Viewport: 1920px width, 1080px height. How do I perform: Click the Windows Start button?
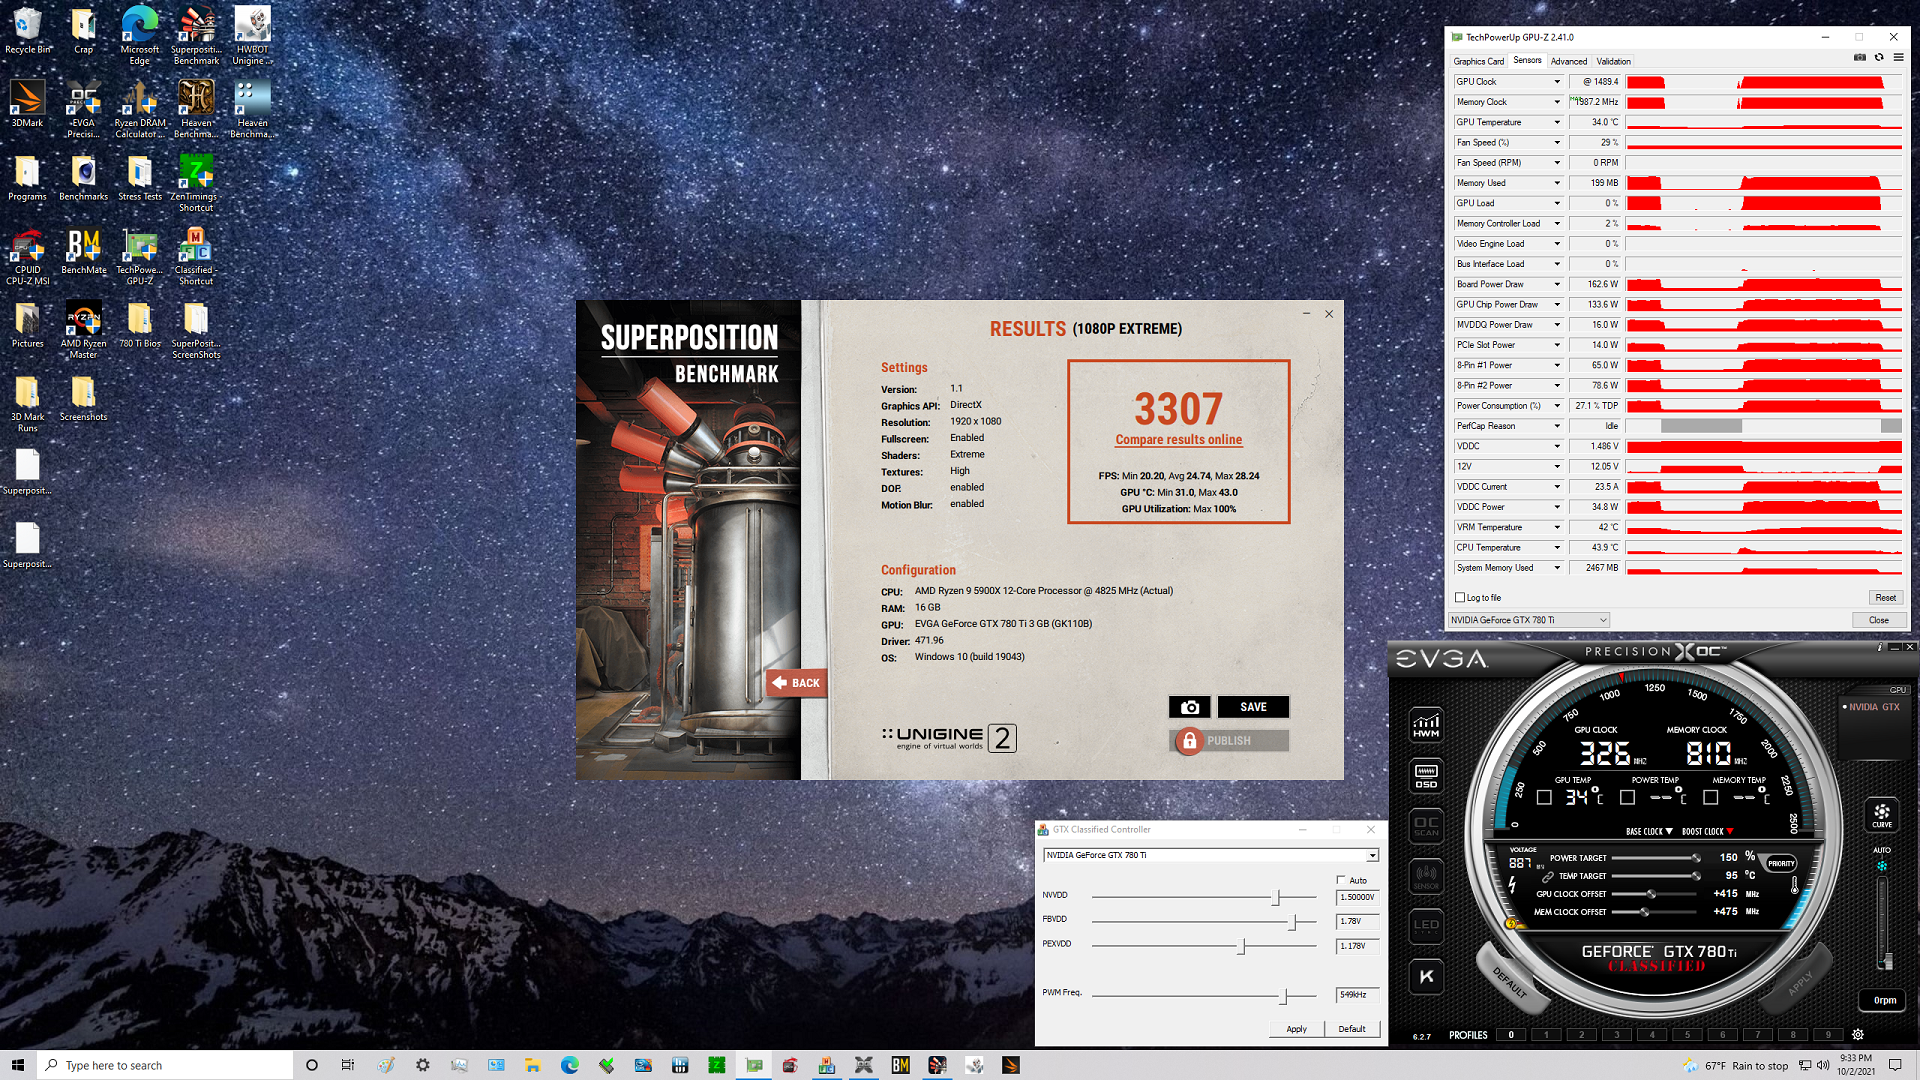click(18, 1065)
